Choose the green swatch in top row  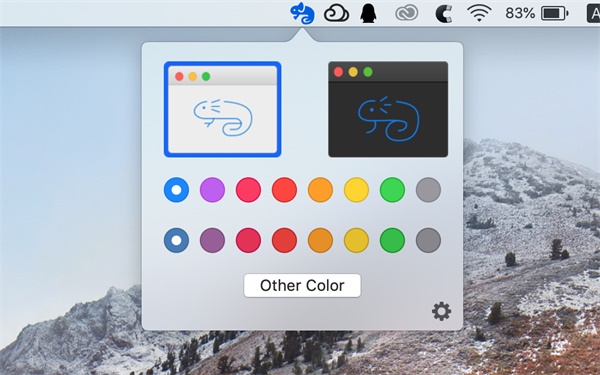(x=392, y=189)
